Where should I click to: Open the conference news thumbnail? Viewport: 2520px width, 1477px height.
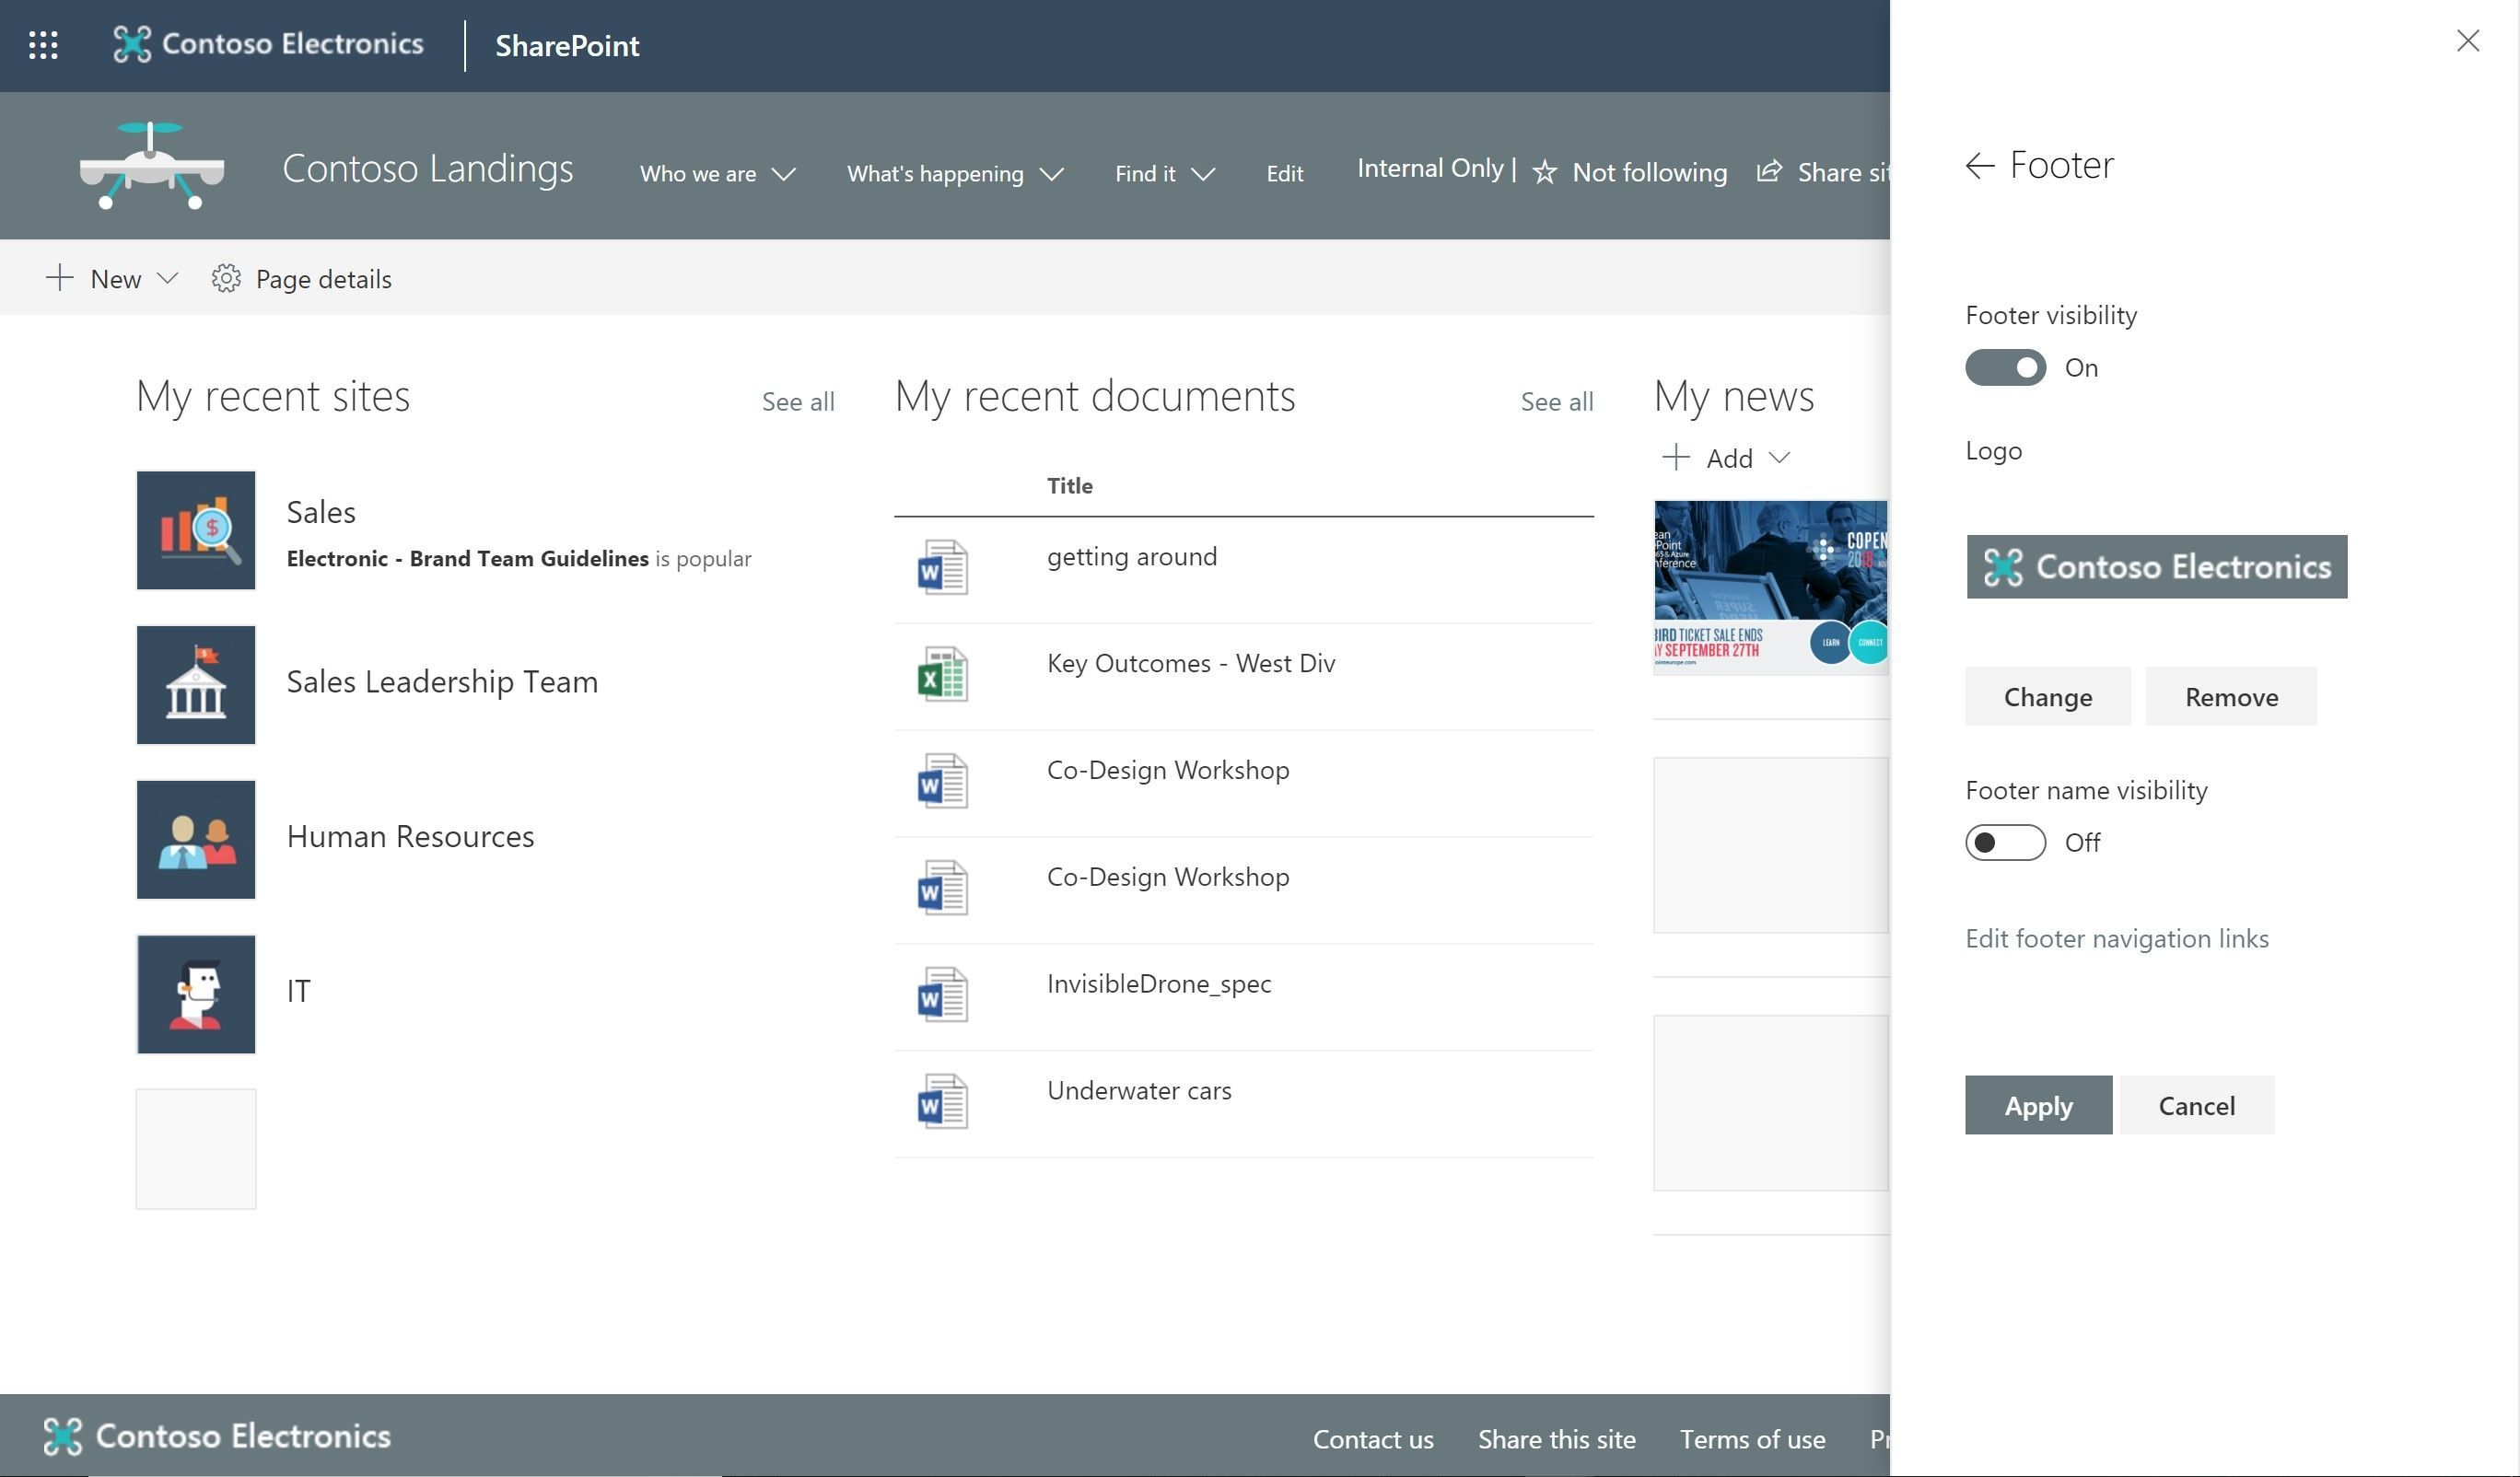pyautogui.click(x=1769, y=587)
